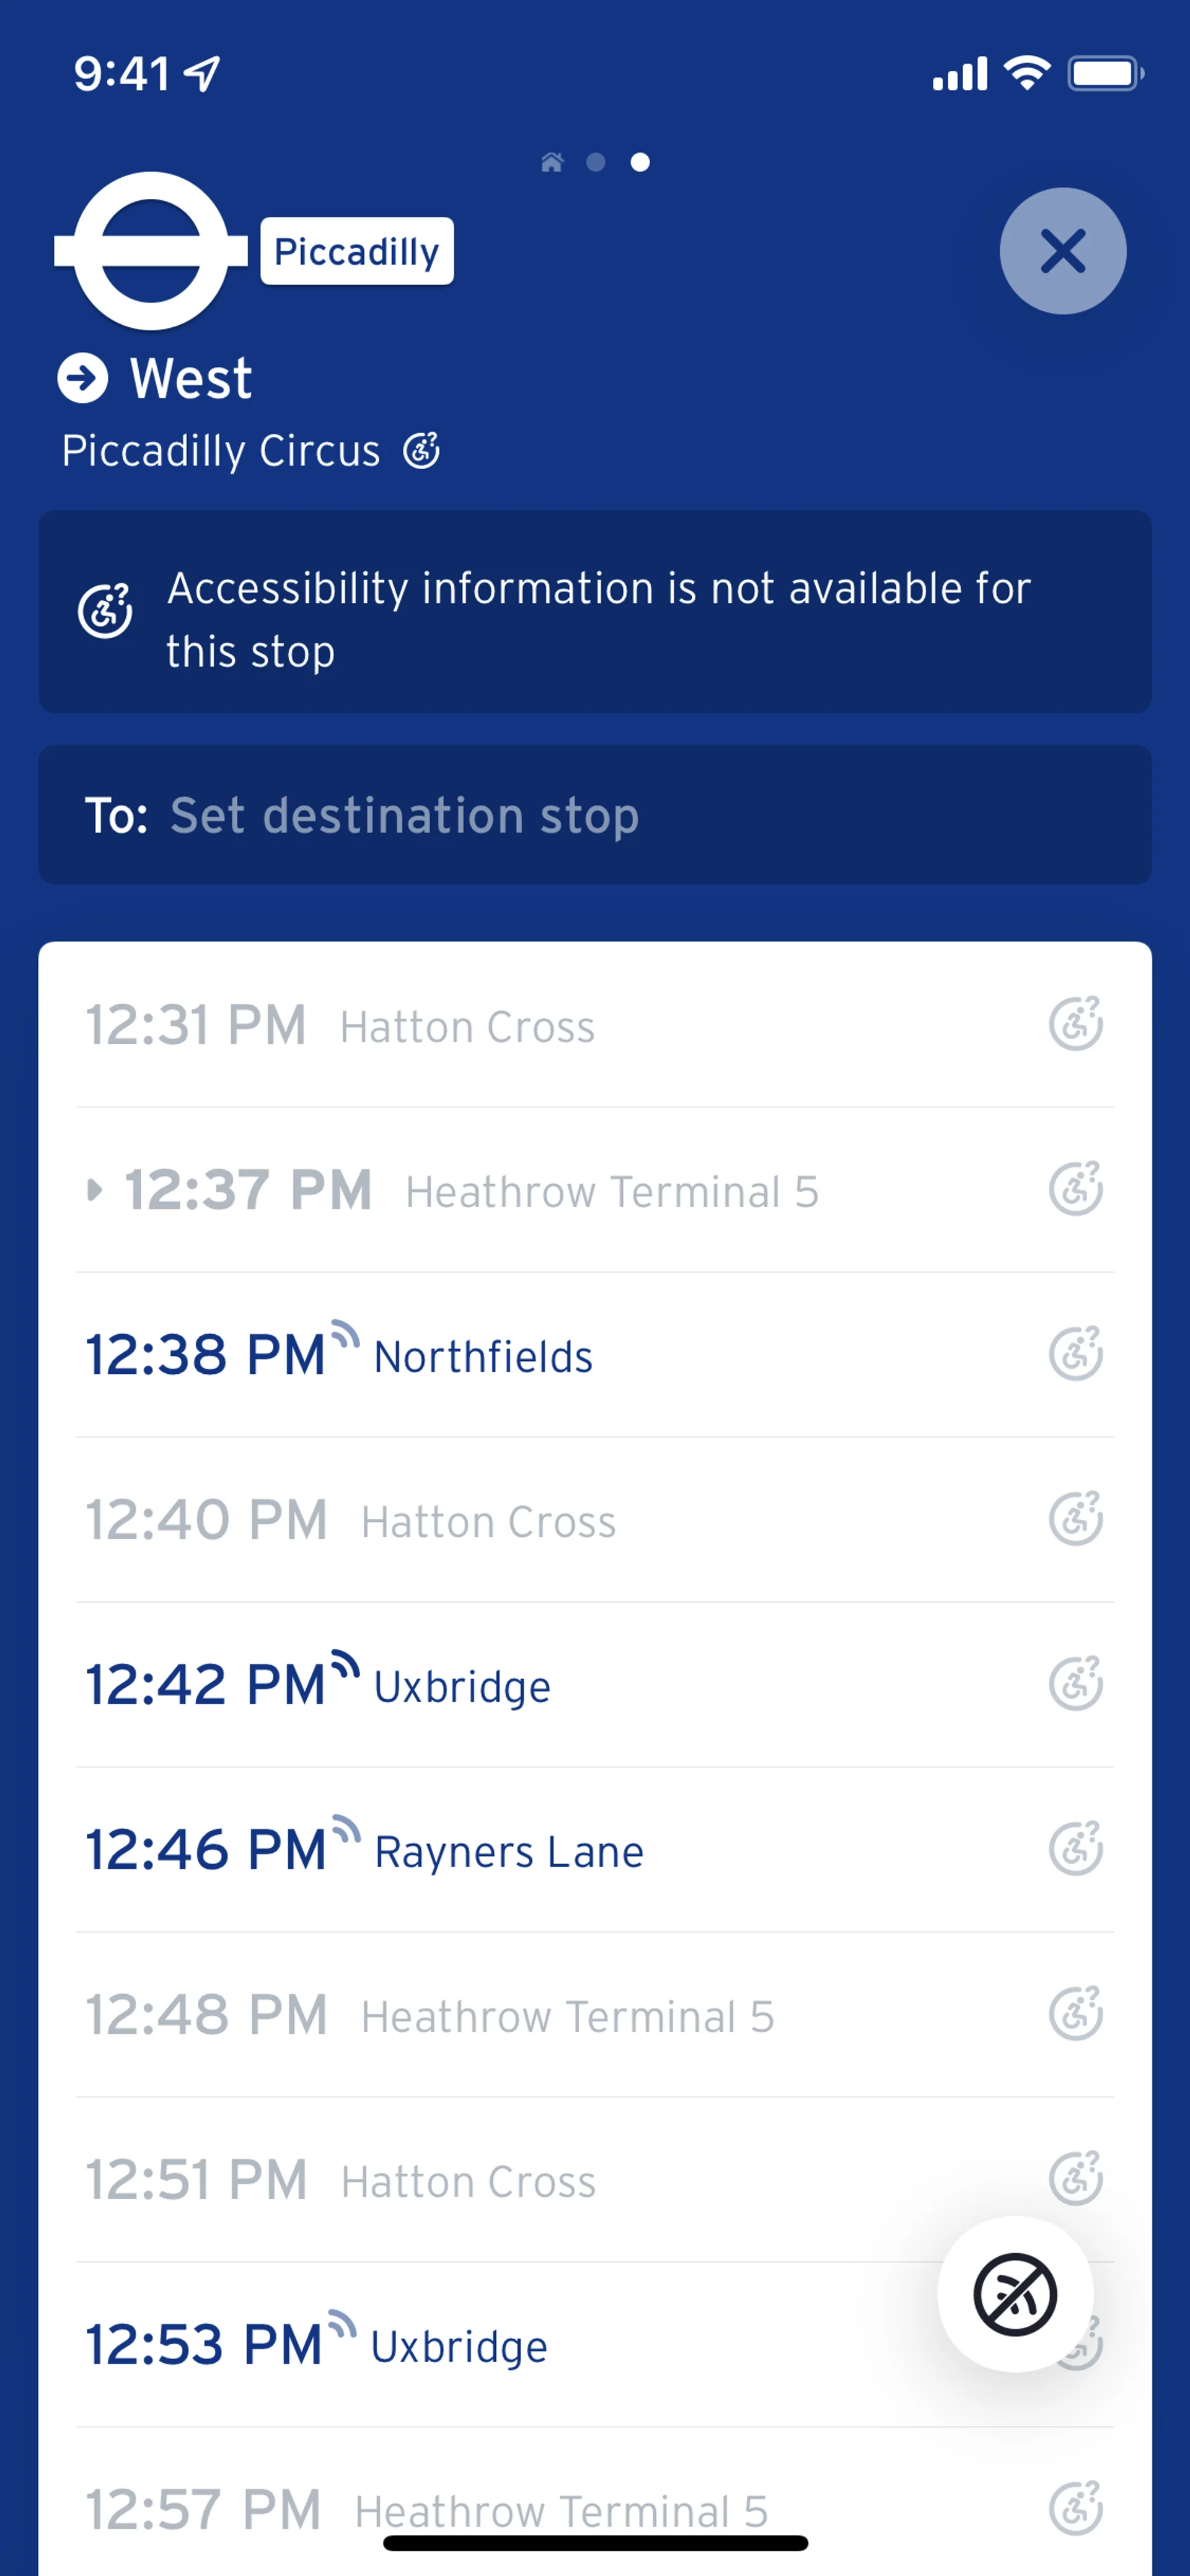Tap accessibility icon on 12:42 PM Uxbridge row
Image resolution: width=1190 pixels, height=2576 pixels.
[1075, 1684]
